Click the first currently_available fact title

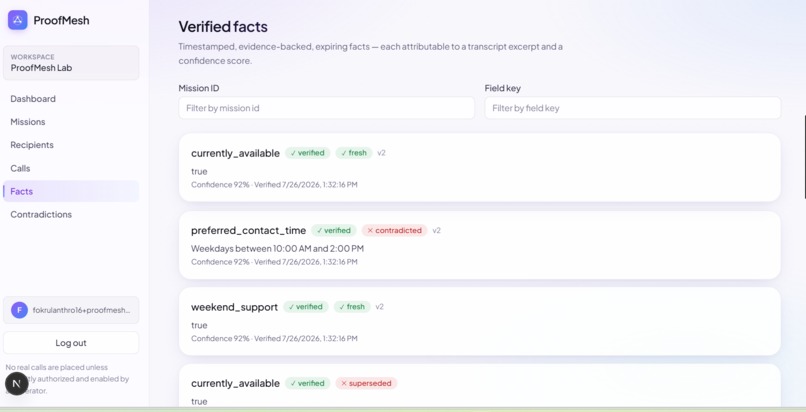pyautogui.click(x=235, y=153)
